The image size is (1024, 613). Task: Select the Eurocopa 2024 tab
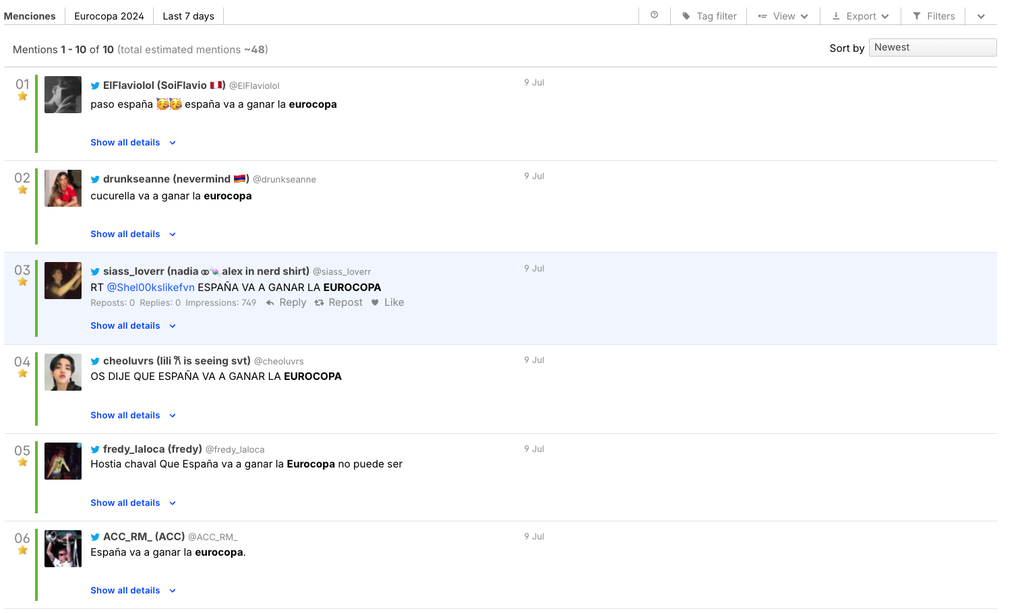click(x=109, y=16)
